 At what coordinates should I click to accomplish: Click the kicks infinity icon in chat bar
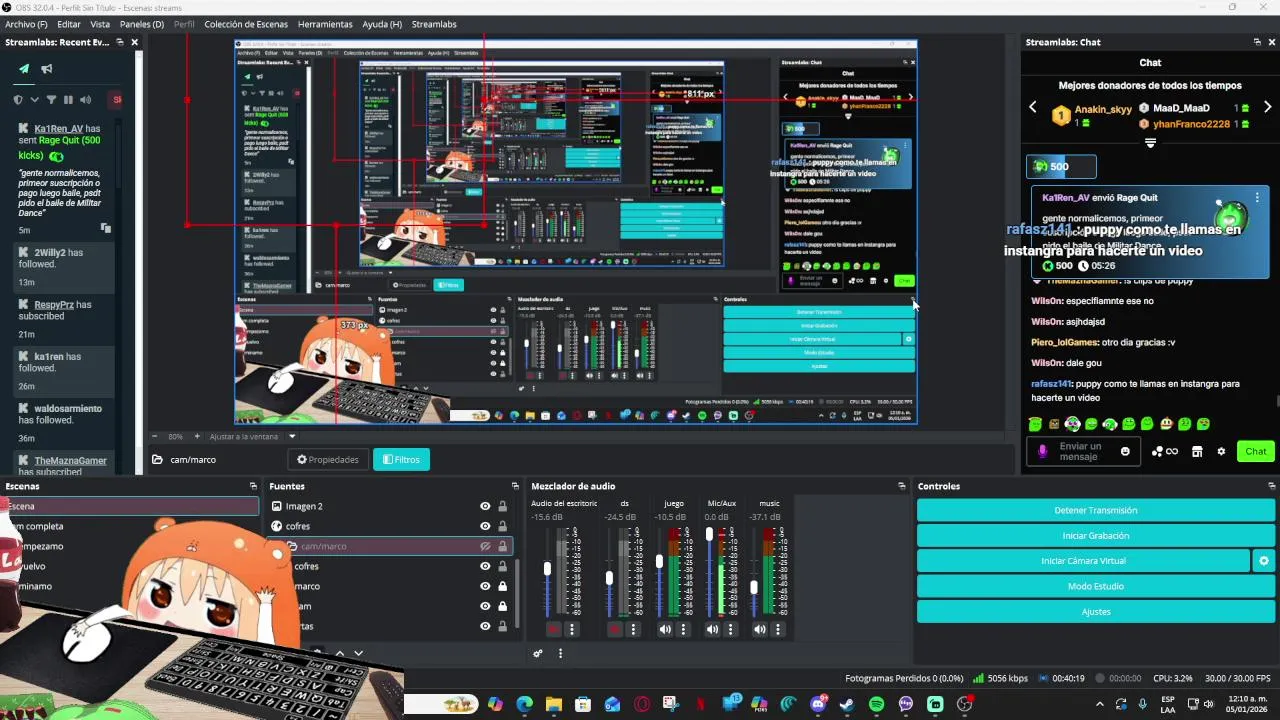click(x=1165, y=452)
